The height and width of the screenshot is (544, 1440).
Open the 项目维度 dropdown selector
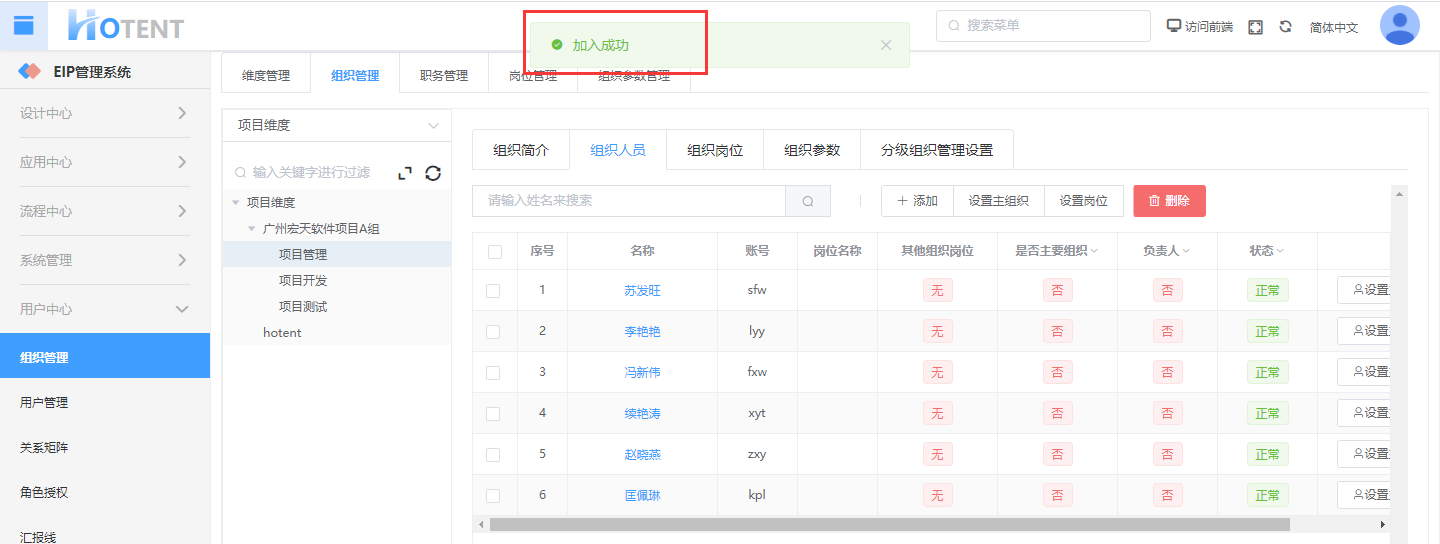click(x=336, y=125)
